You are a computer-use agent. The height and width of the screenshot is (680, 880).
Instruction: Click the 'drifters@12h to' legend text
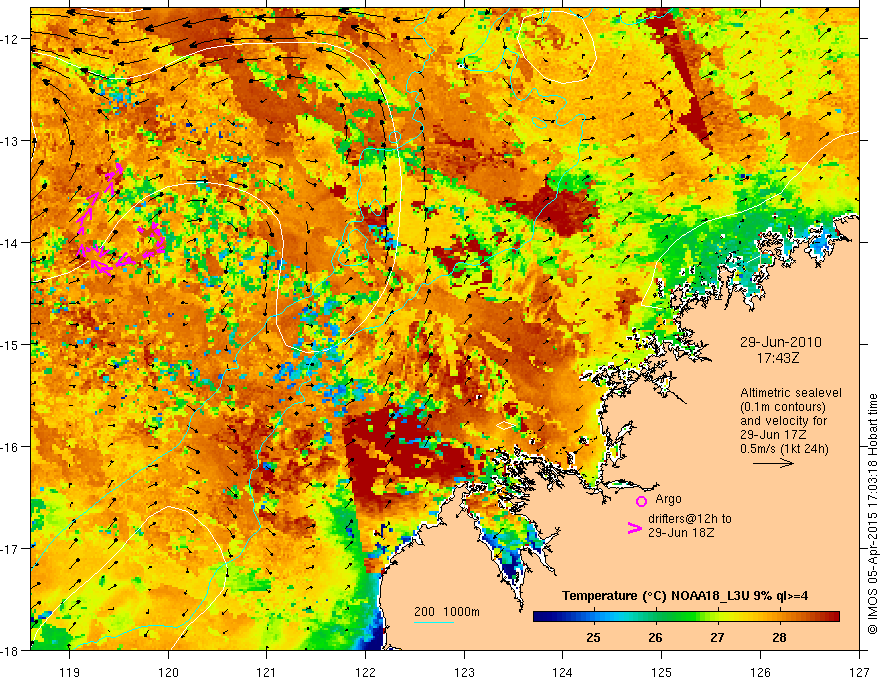pos(690,519)
